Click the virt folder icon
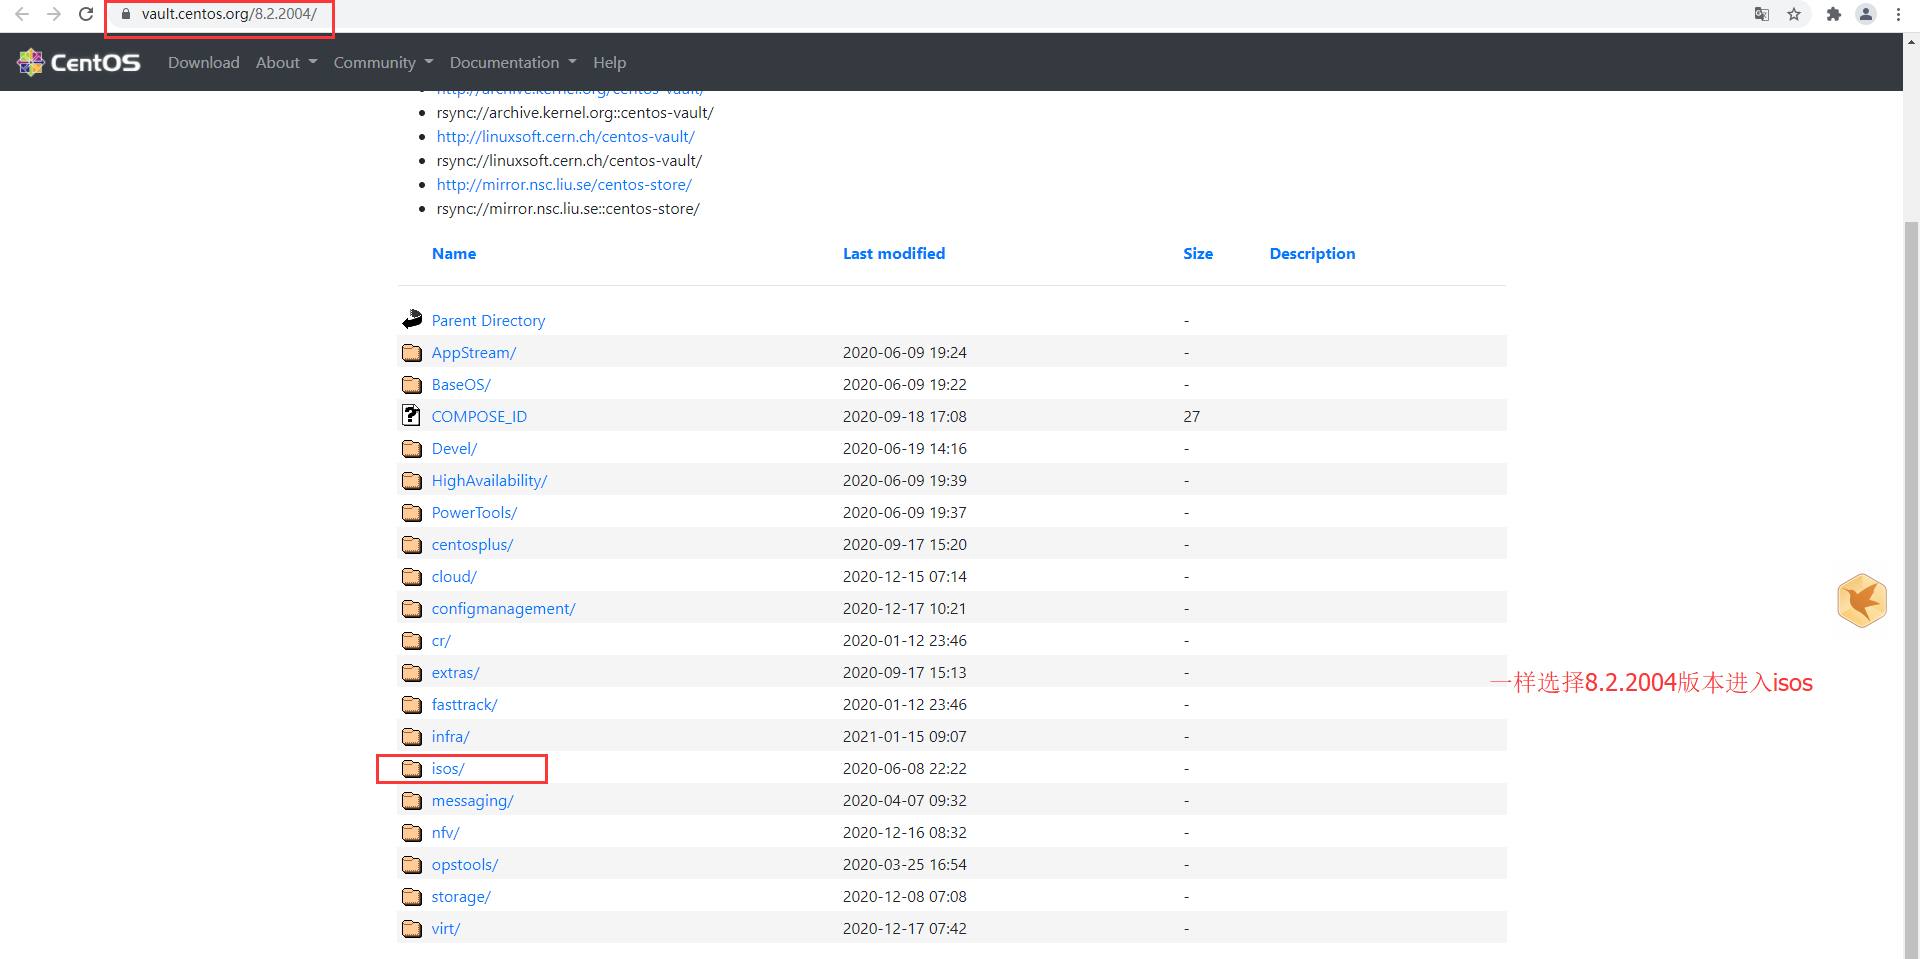 [x=412, y=928]
